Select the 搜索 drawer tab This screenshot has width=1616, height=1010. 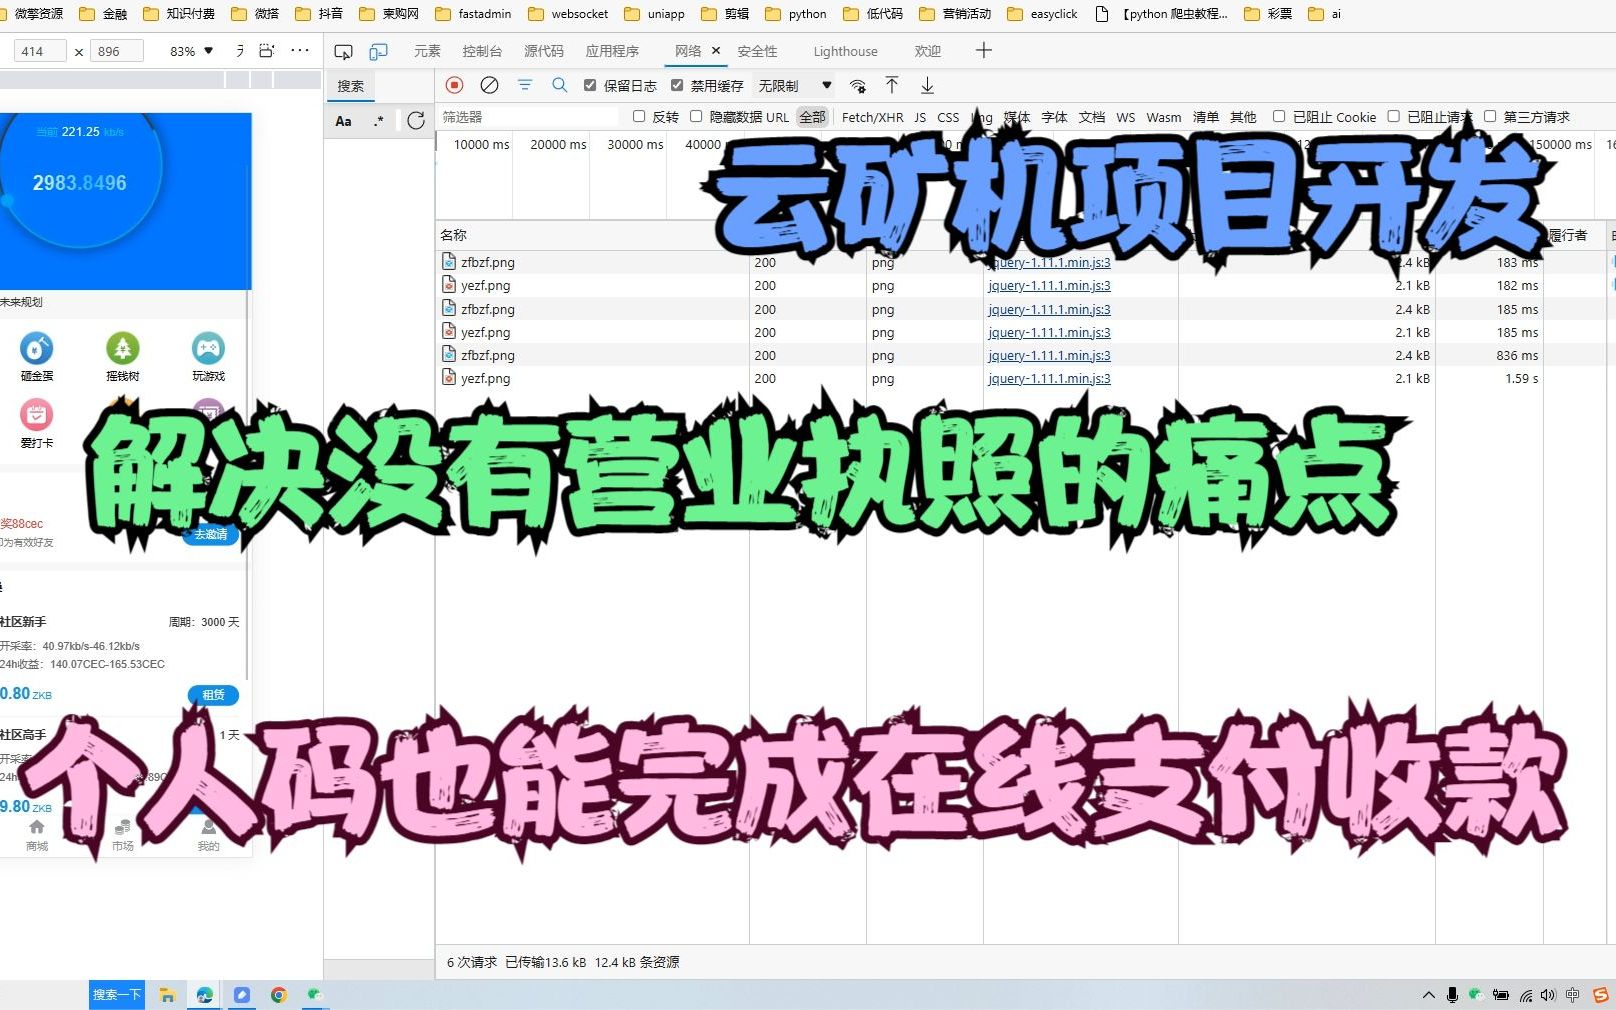click(350, 86)
